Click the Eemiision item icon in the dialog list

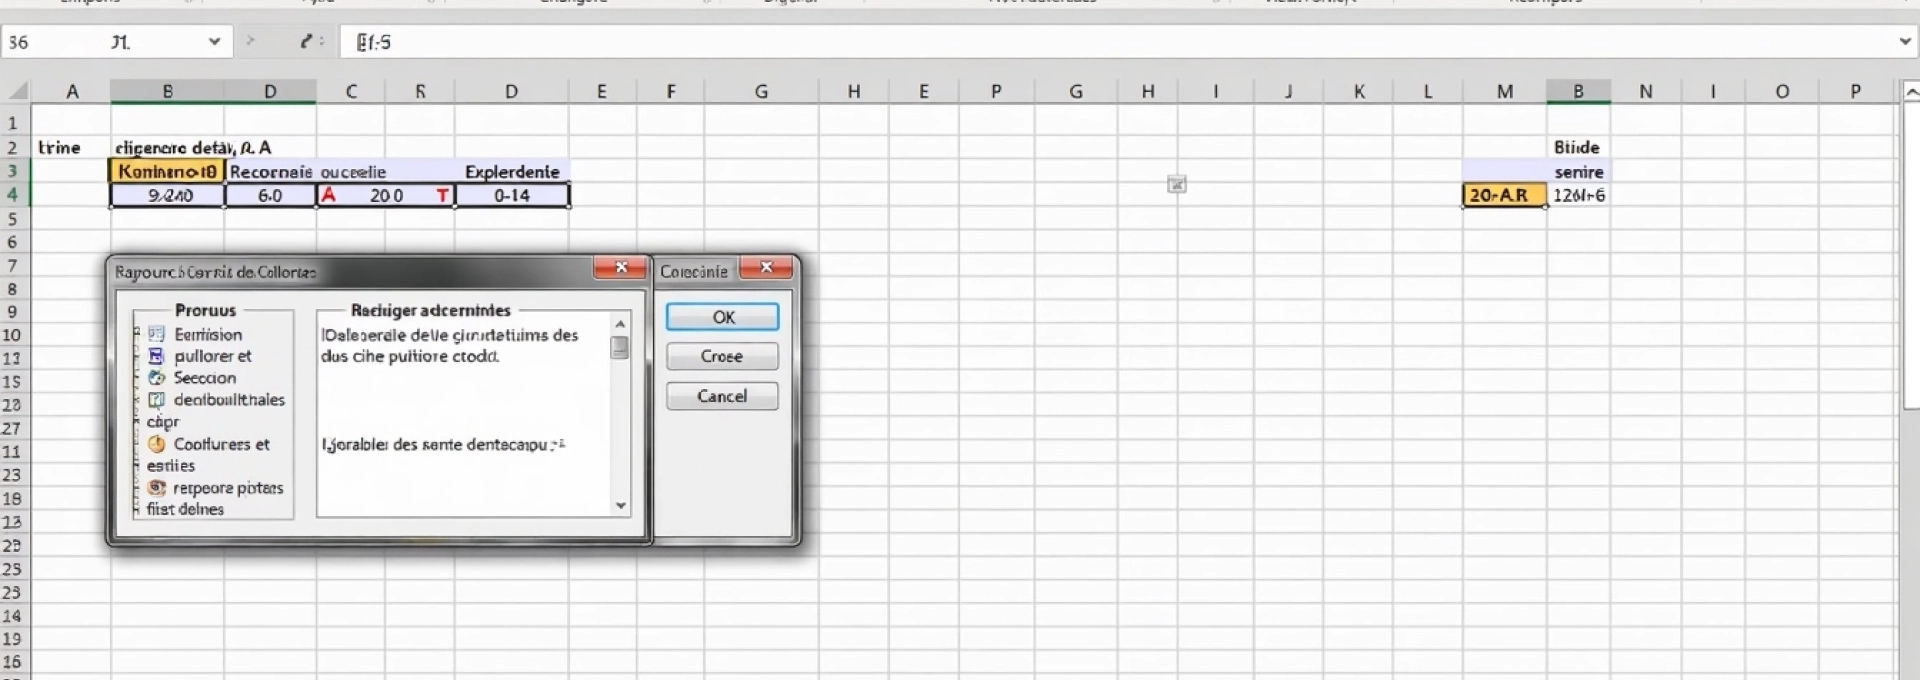pos(156,334)
